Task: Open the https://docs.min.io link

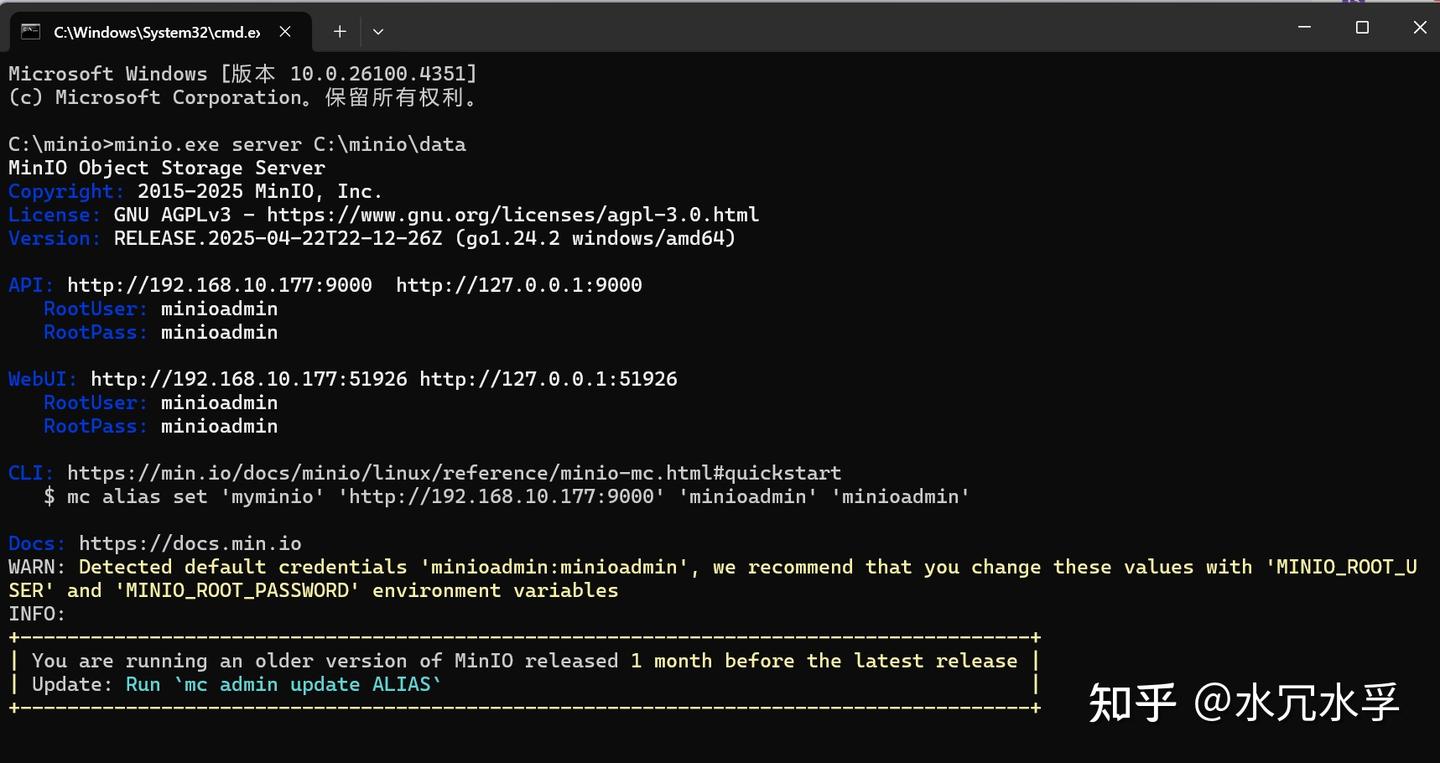Action: click(190, 544)
